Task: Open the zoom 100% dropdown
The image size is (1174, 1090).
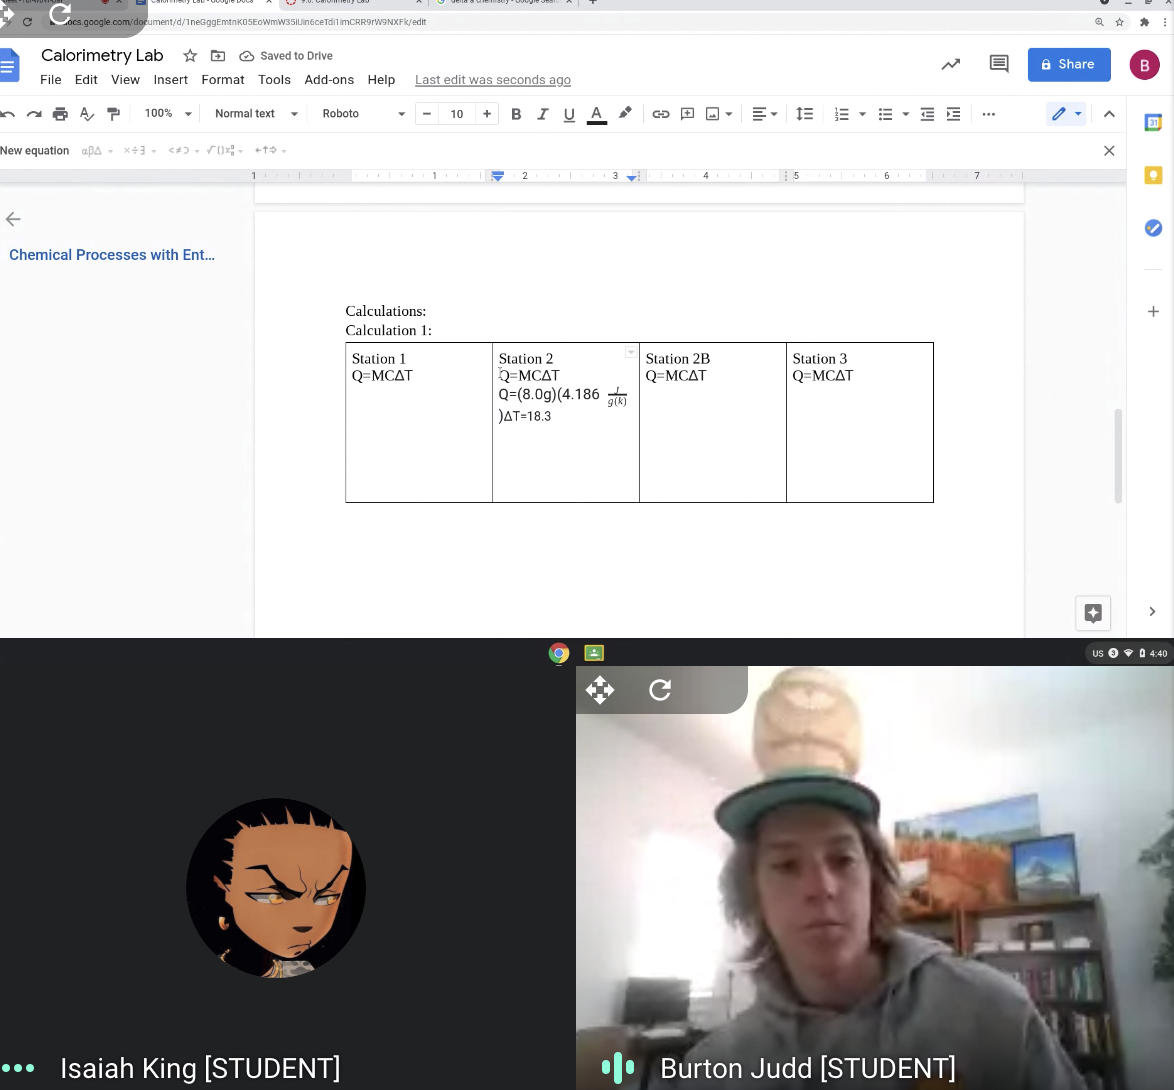Action: [168, 114]
